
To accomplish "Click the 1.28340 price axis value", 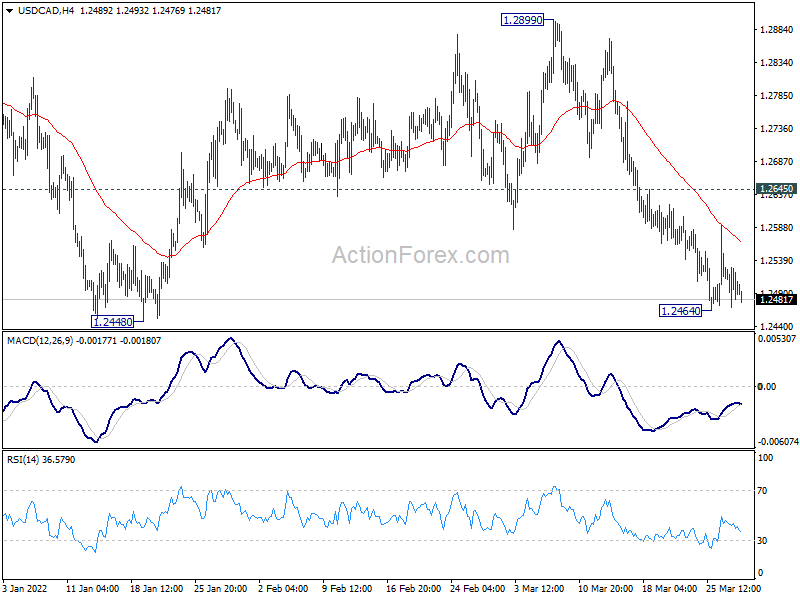I will [777, 63].
